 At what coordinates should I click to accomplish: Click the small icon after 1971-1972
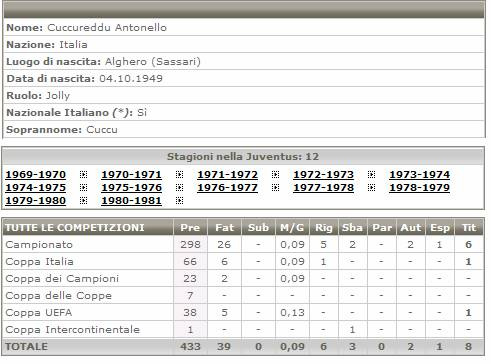(x=276, y=175)
